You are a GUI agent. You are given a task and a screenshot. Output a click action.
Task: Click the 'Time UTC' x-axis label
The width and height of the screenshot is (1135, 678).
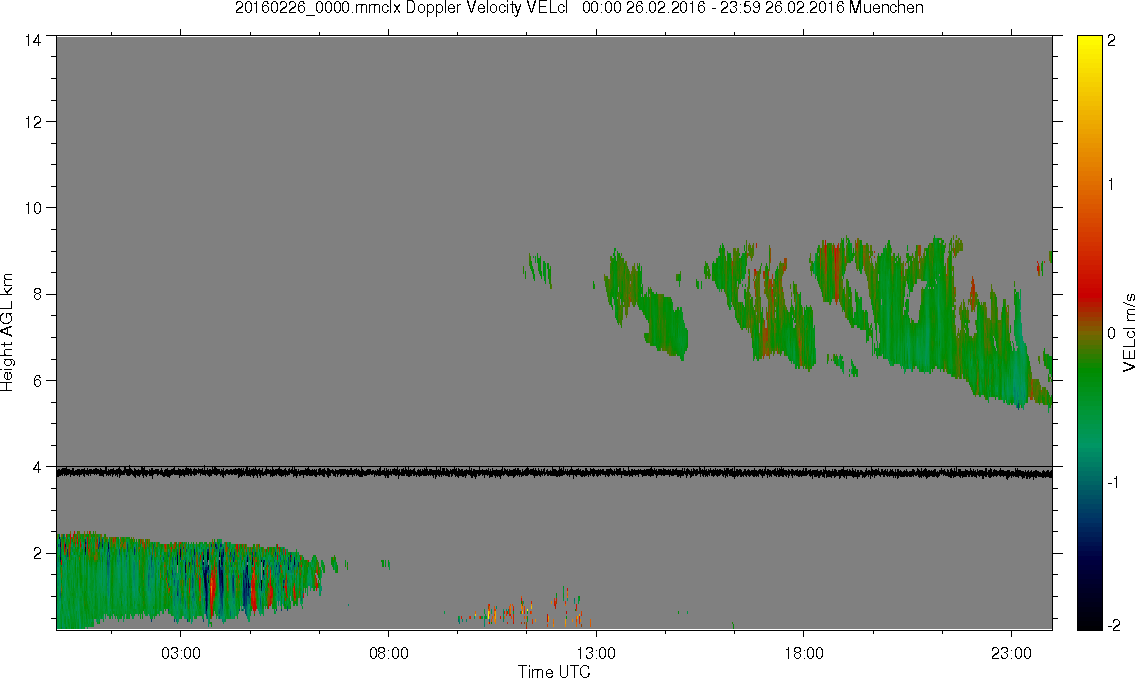554,671
